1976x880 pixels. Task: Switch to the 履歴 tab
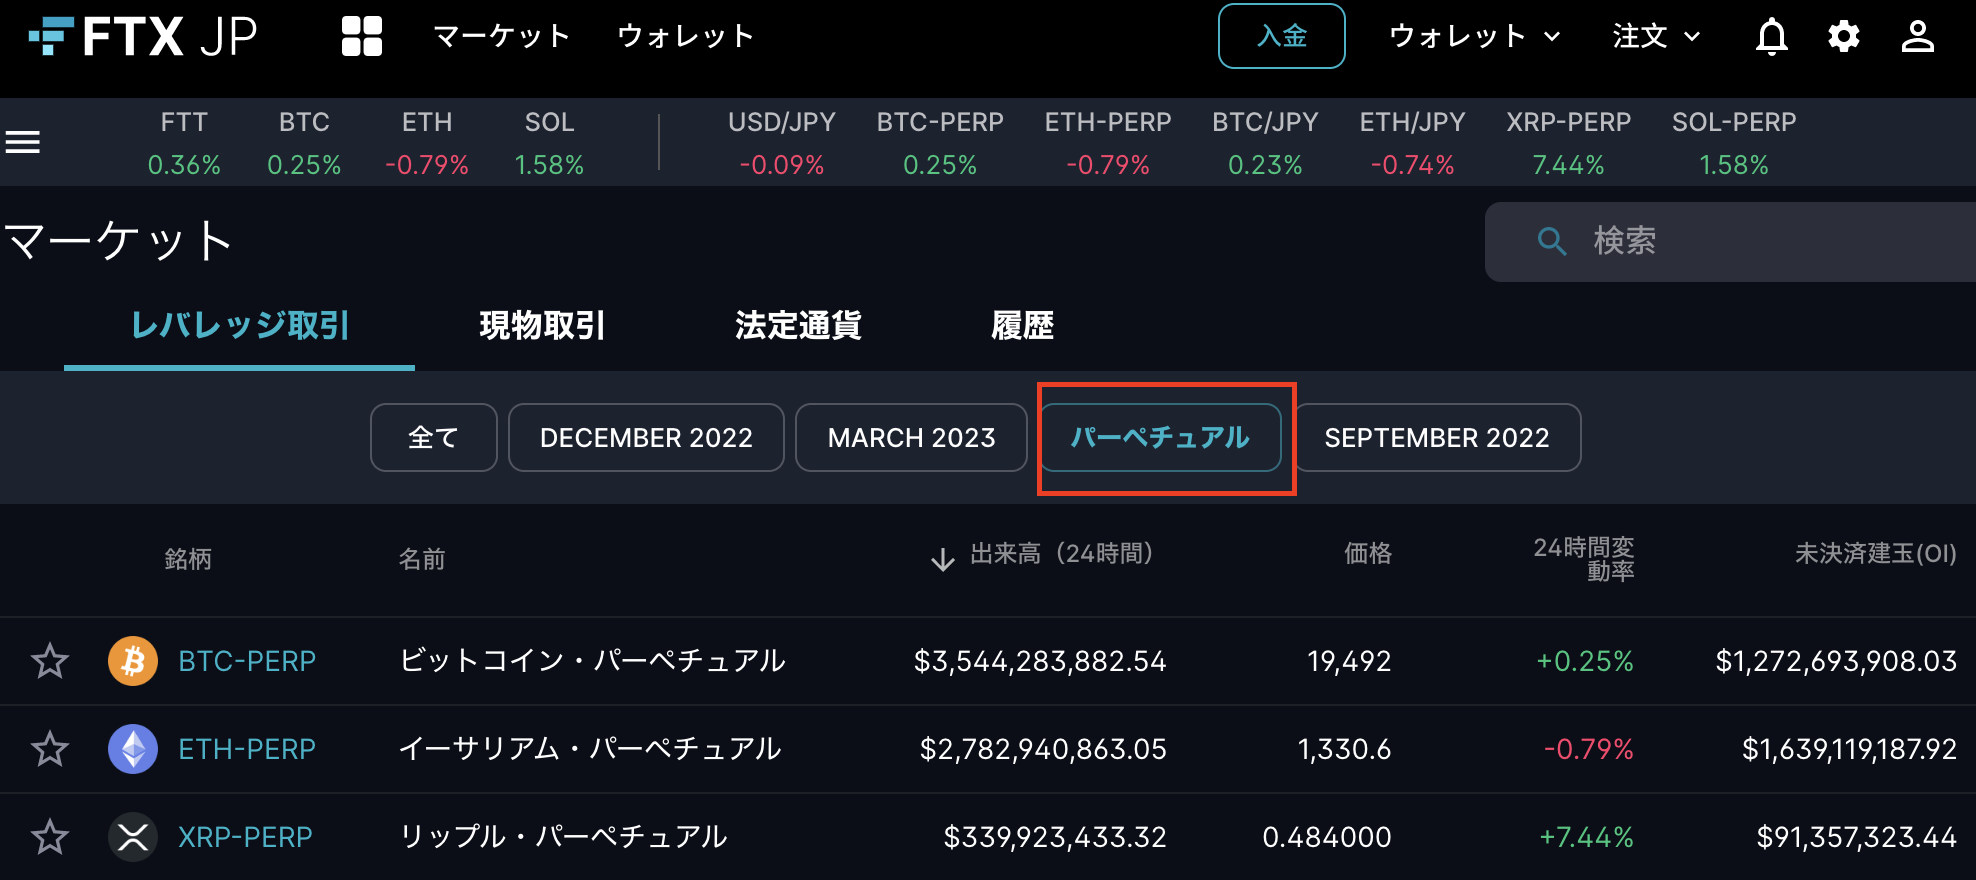point(1022,325)
